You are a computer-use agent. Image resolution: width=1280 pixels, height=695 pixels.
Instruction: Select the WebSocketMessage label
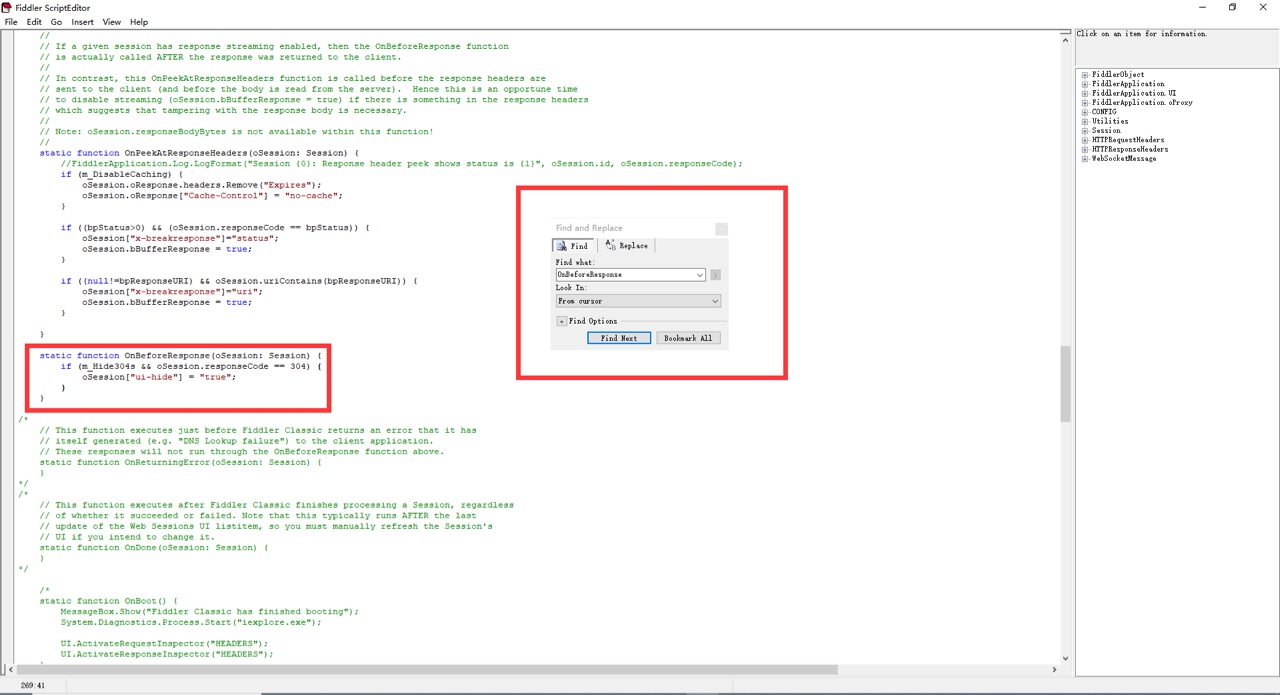pos(1124,159)
